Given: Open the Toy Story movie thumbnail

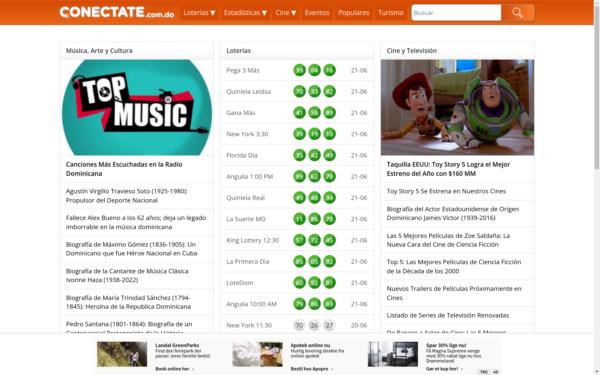Looking at the screenshot, I should click(x=457, y=108).
